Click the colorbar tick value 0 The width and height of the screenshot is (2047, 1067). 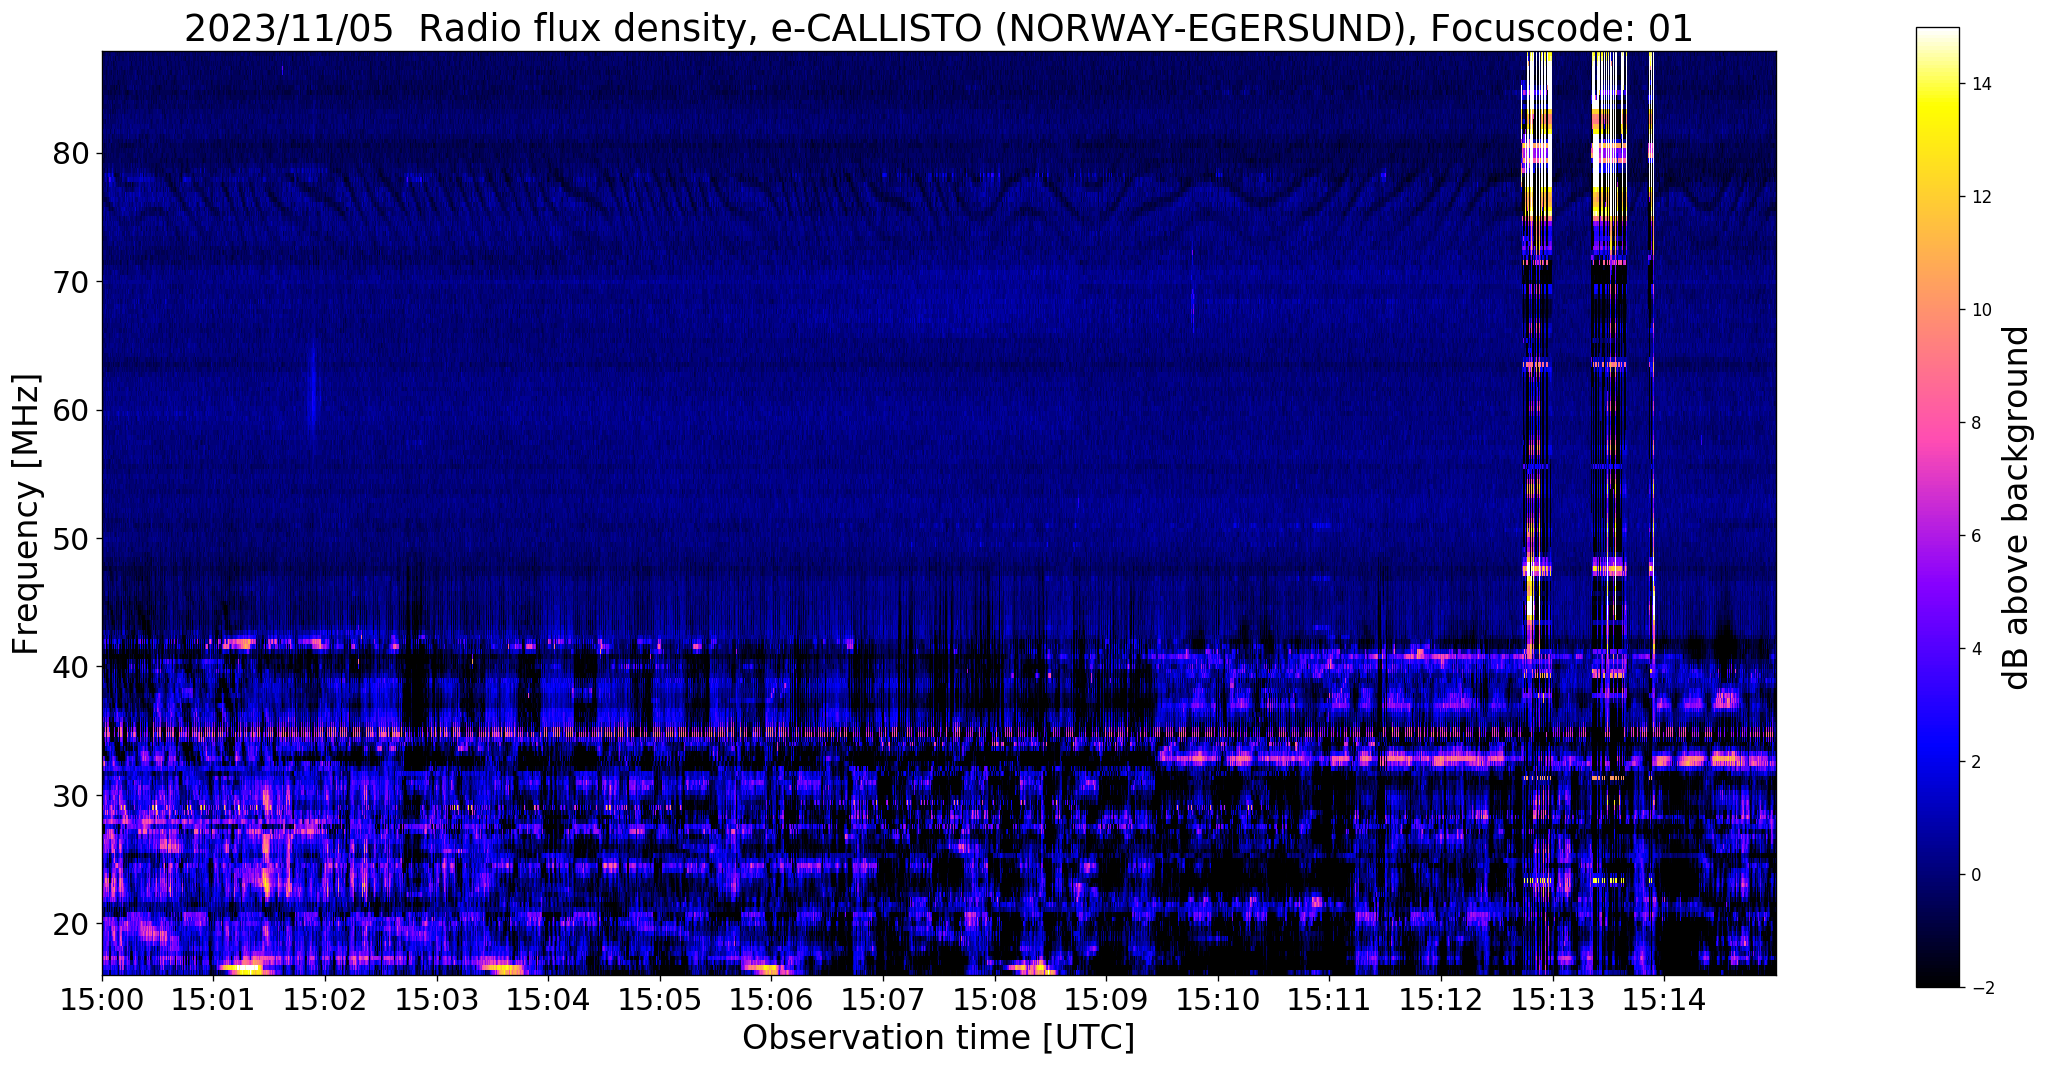(1976, 875)
